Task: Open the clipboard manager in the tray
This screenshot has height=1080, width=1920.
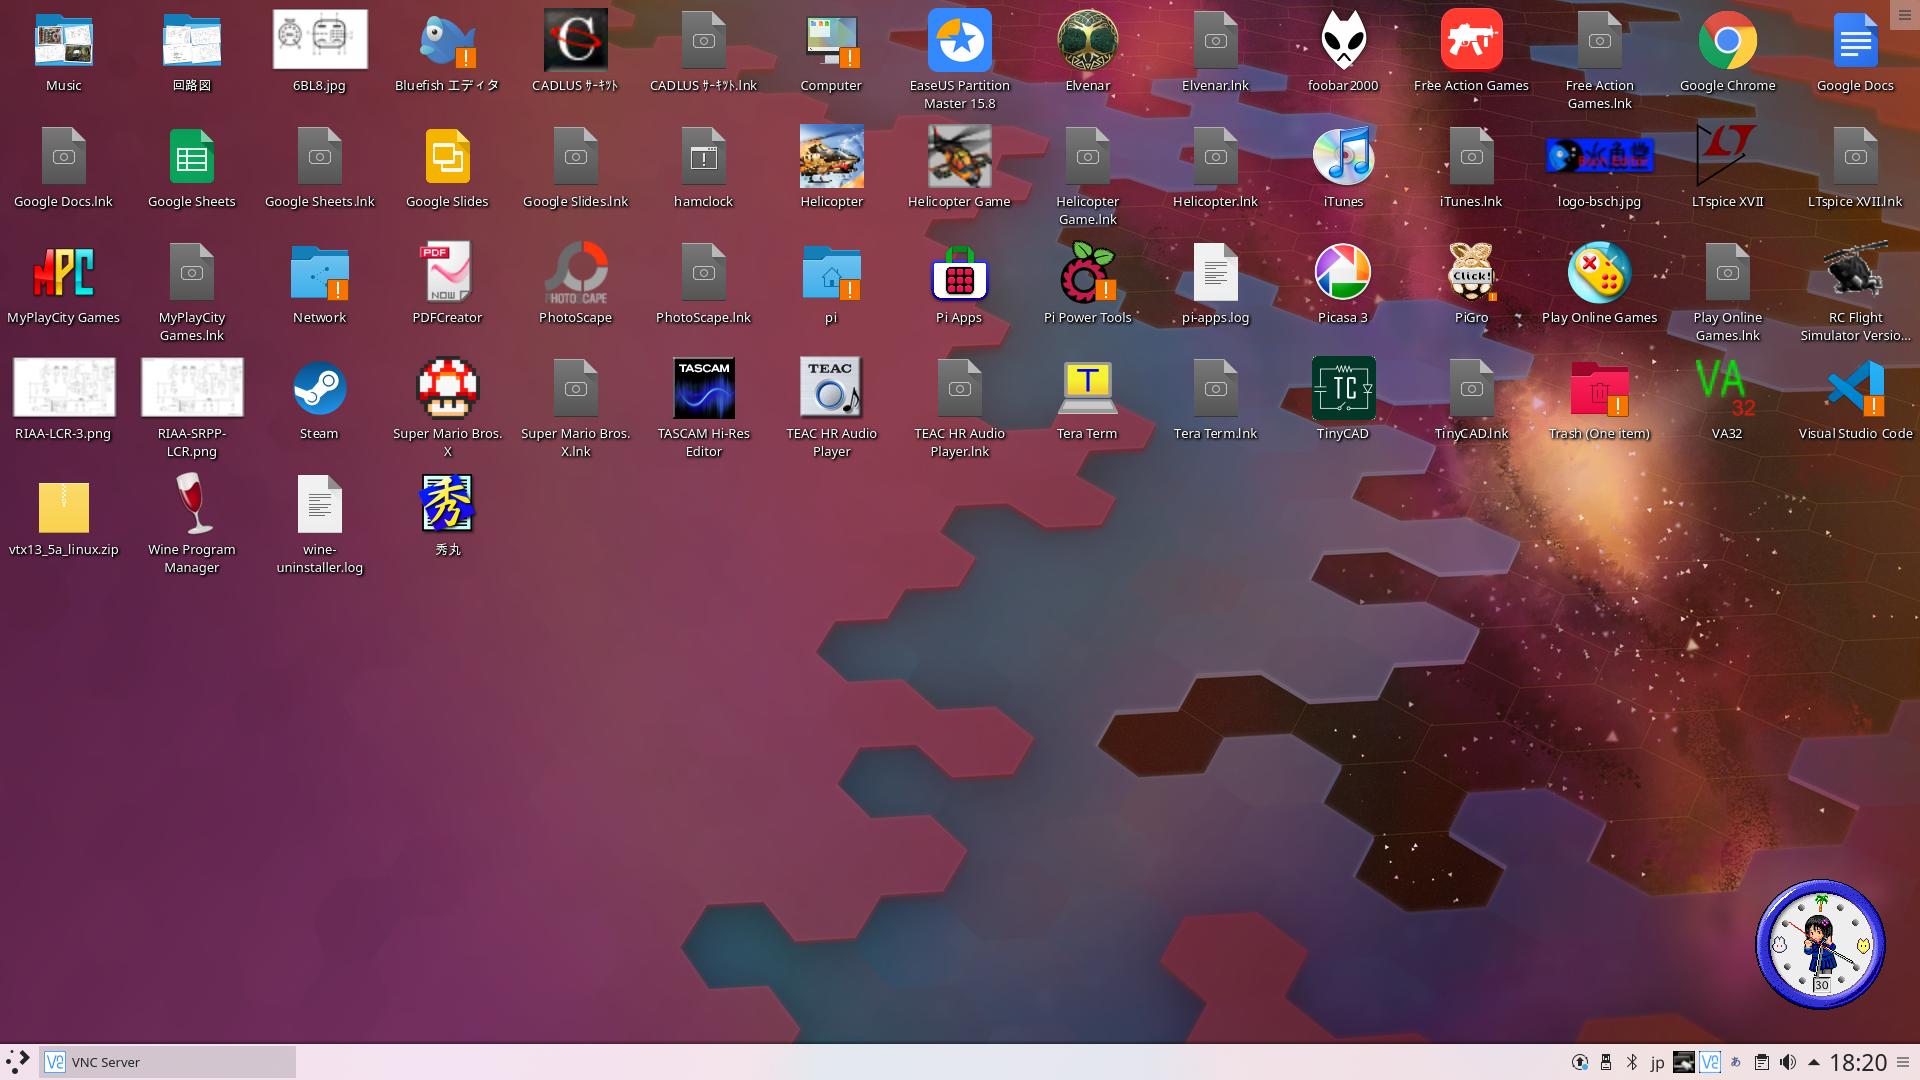Action: point(1760,1062)
